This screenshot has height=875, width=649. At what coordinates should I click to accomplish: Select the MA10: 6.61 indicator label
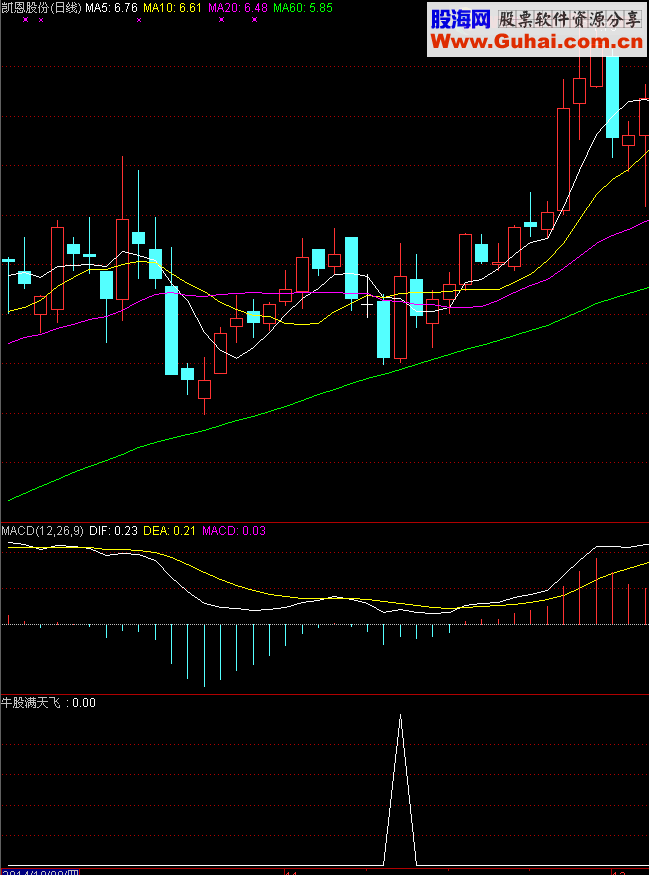coord(172,8)
